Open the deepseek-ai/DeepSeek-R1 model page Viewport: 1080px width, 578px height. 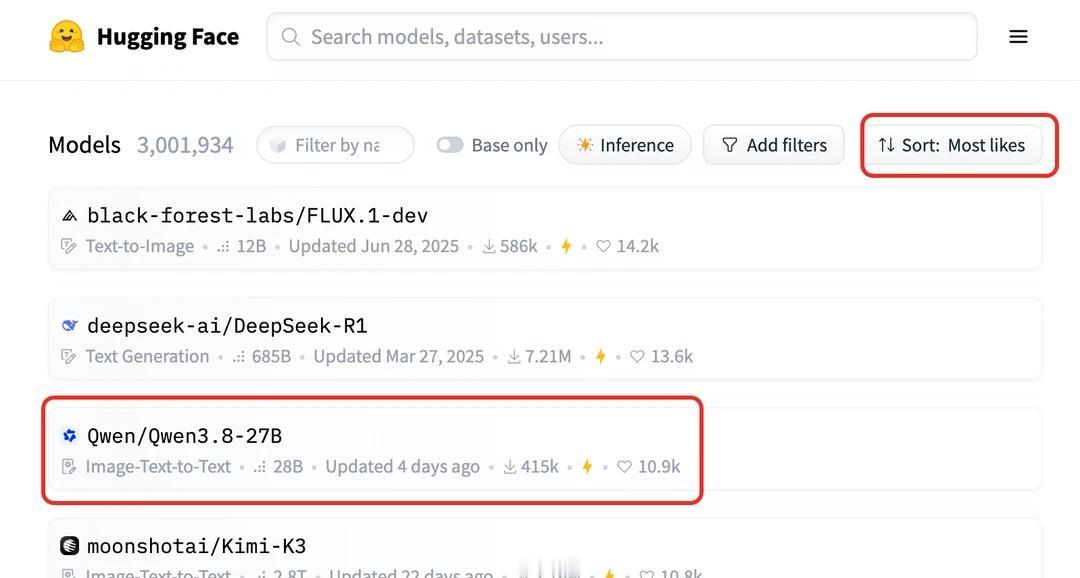tap(227, 325)
